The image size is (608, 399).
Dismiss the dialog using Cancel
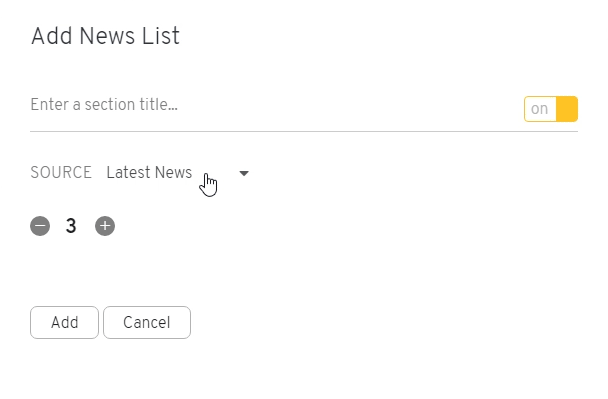[x=147, y=323]
